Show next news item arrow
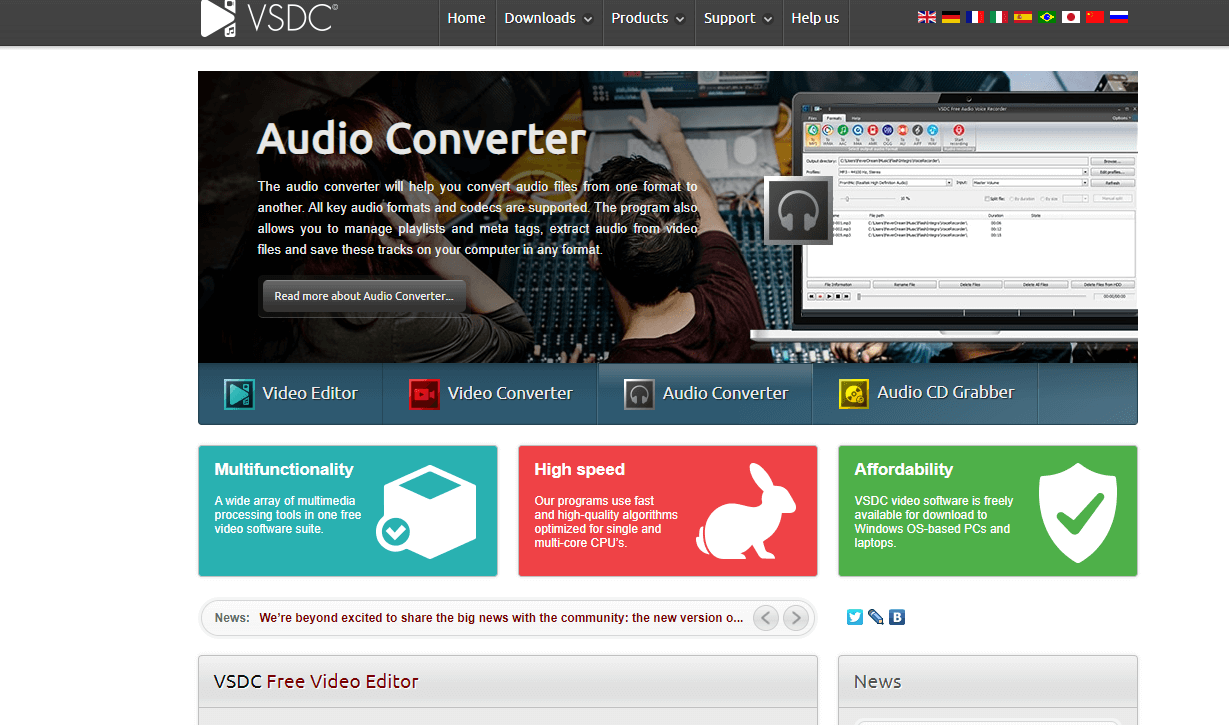The height and width of the screenshot is (725, 1229). (796, 618)
